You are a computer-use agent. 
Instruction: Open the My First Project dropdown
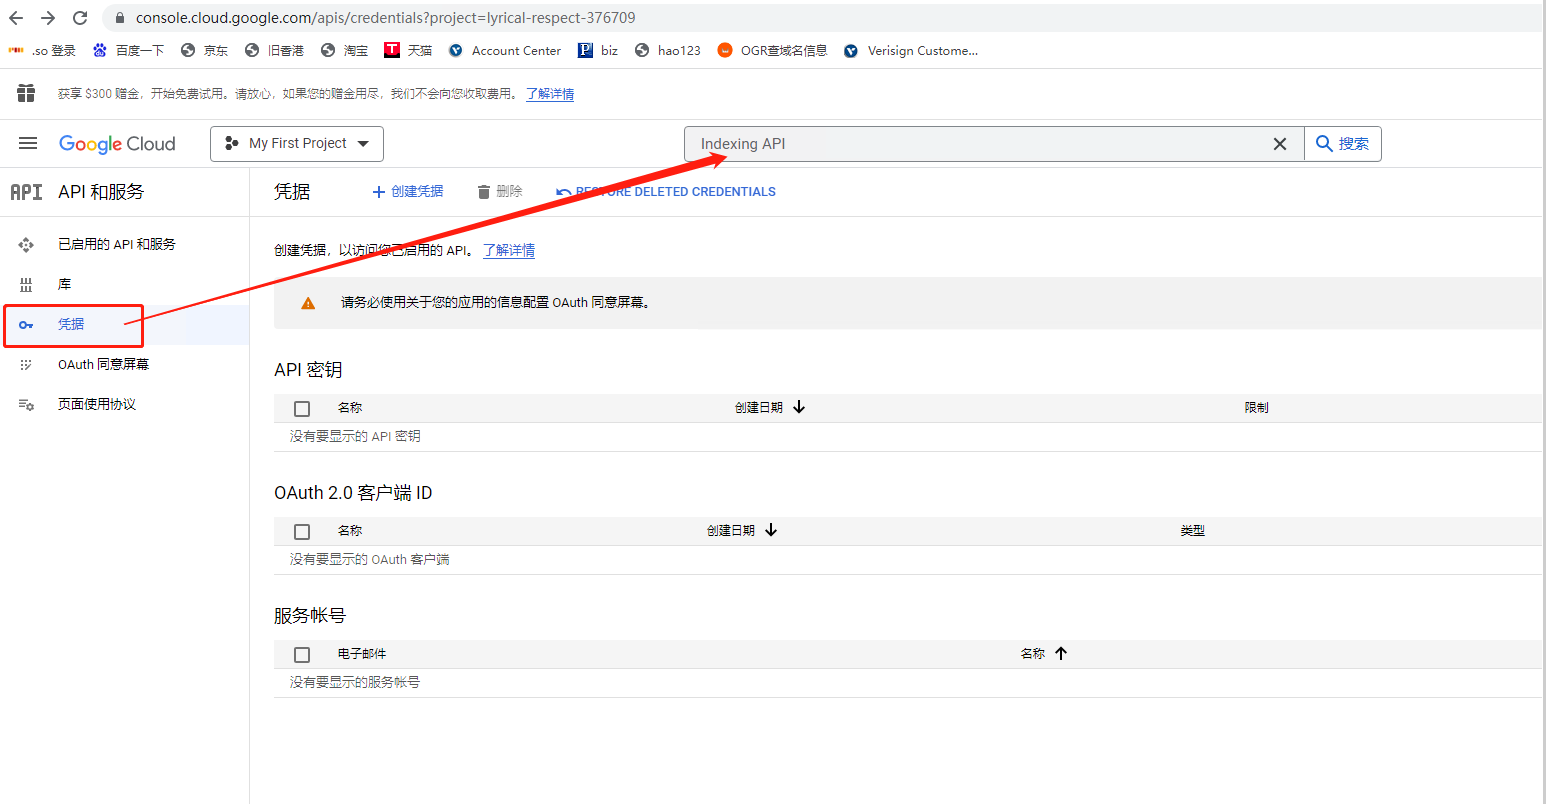(297, 143)
